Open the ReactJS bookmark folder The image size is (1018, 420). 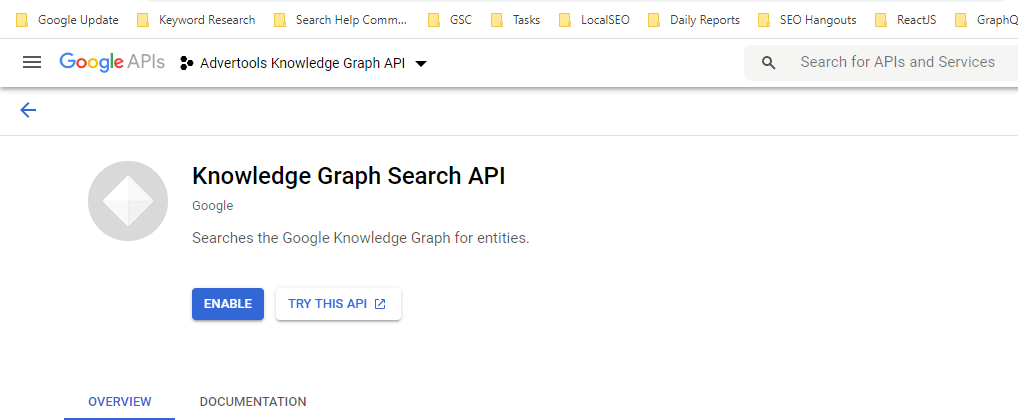(x=906, y=20)
